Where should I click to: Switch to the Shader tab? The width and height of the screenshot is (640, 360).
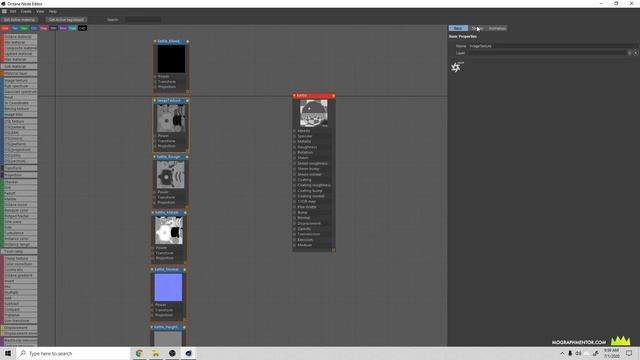click(x=477, y=28)
